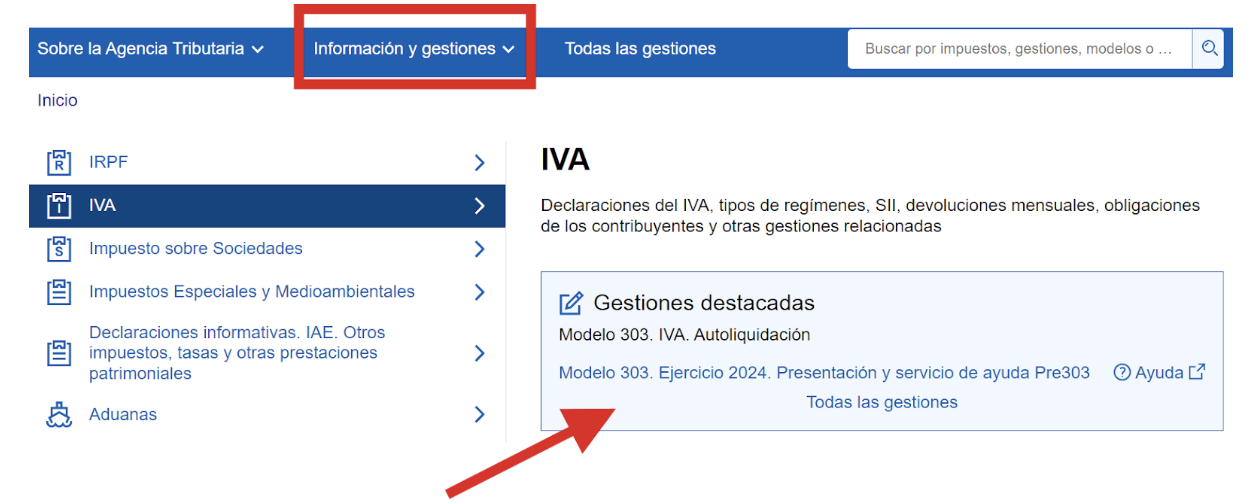Click Impuestos Especiales y Medioambientales icon

point(60,292)
